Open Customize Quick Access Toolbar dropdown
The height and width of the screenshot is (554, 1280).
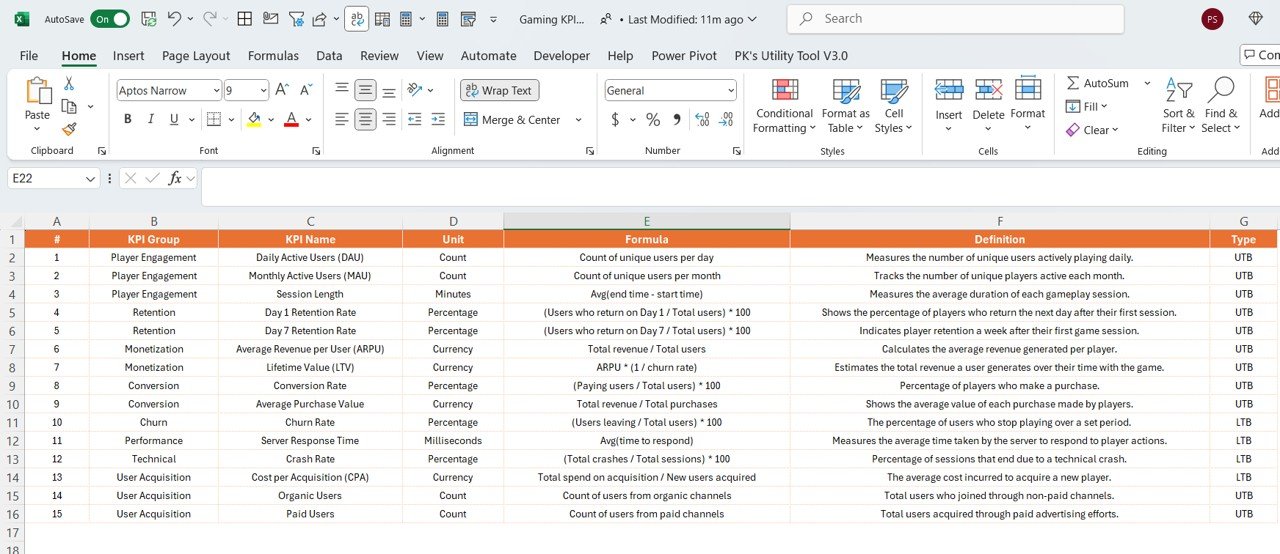(x=494, y=19)
